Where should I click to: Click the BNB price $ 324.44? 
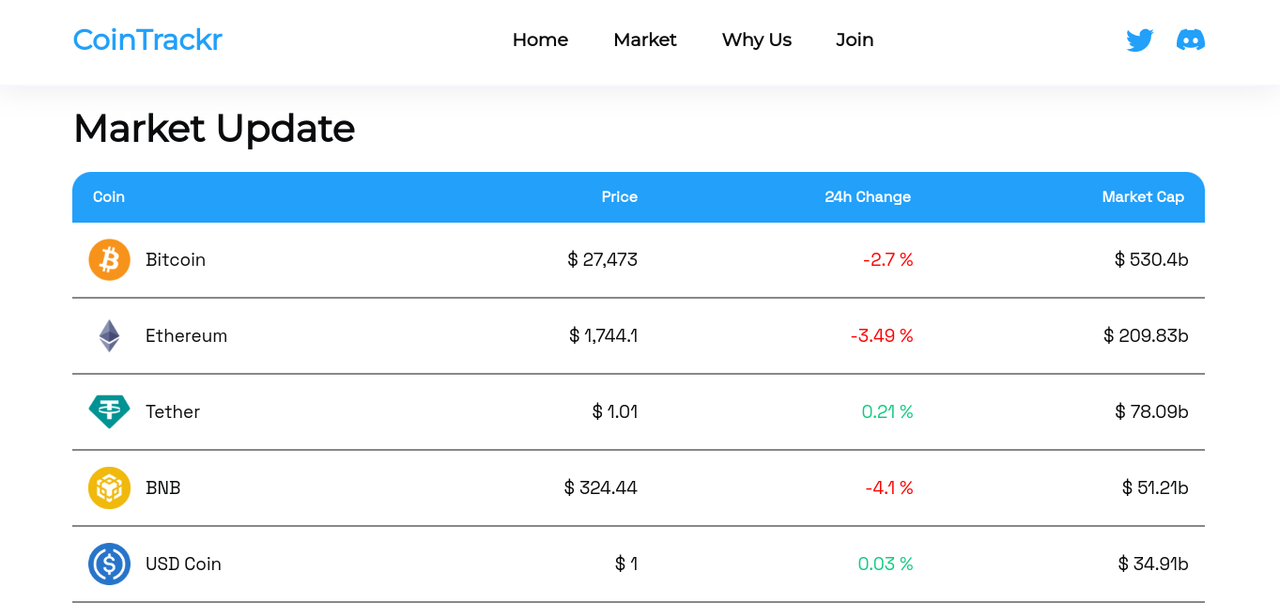pos(600,488)
